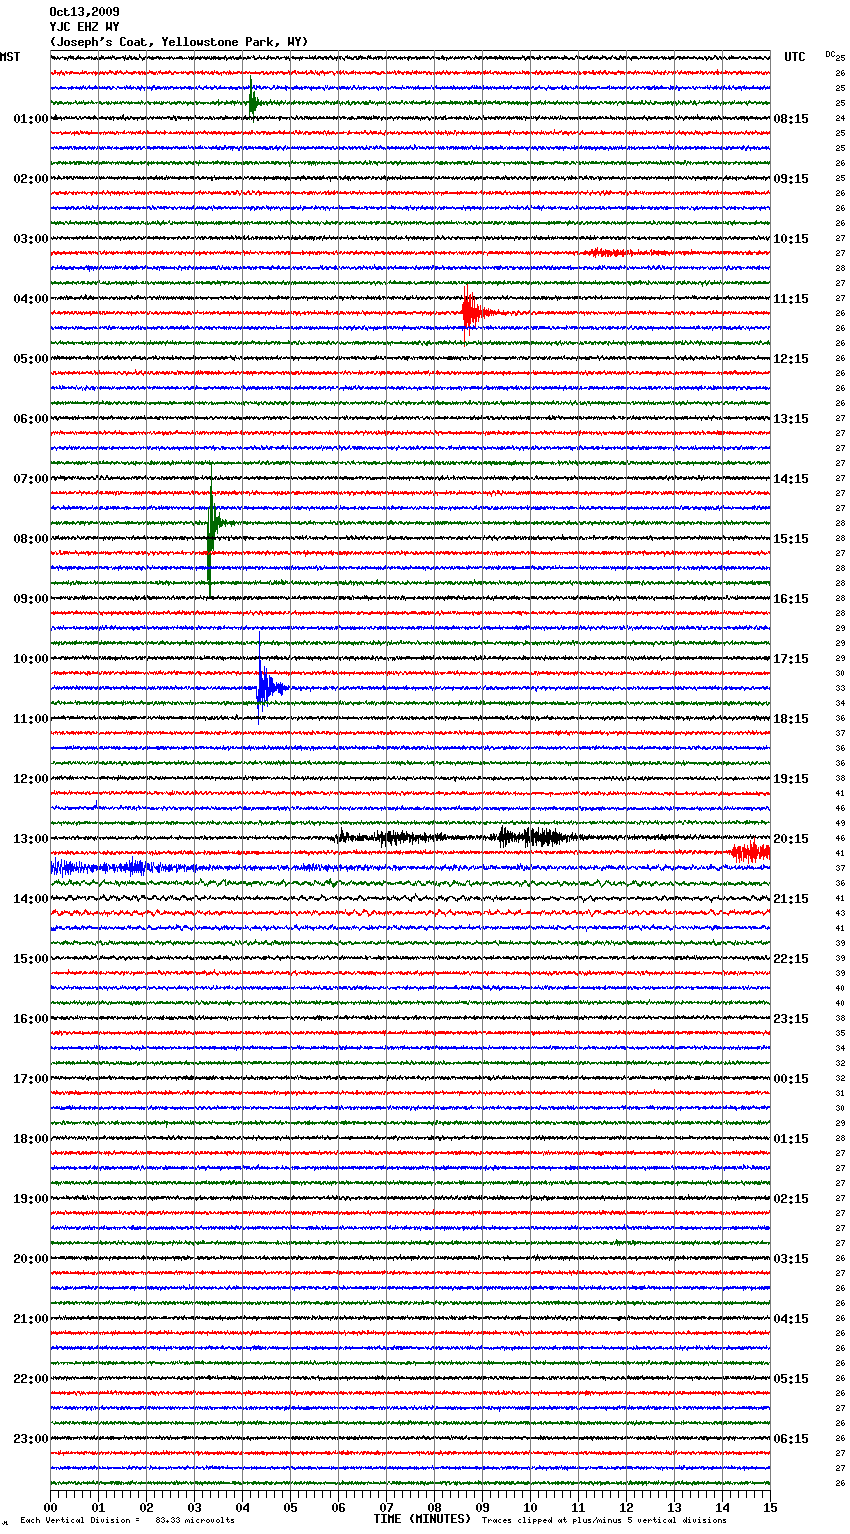Viewport: 850px width, 1534px height.
Task: Select the 05:00 MST row label
Action: [31, 359]
